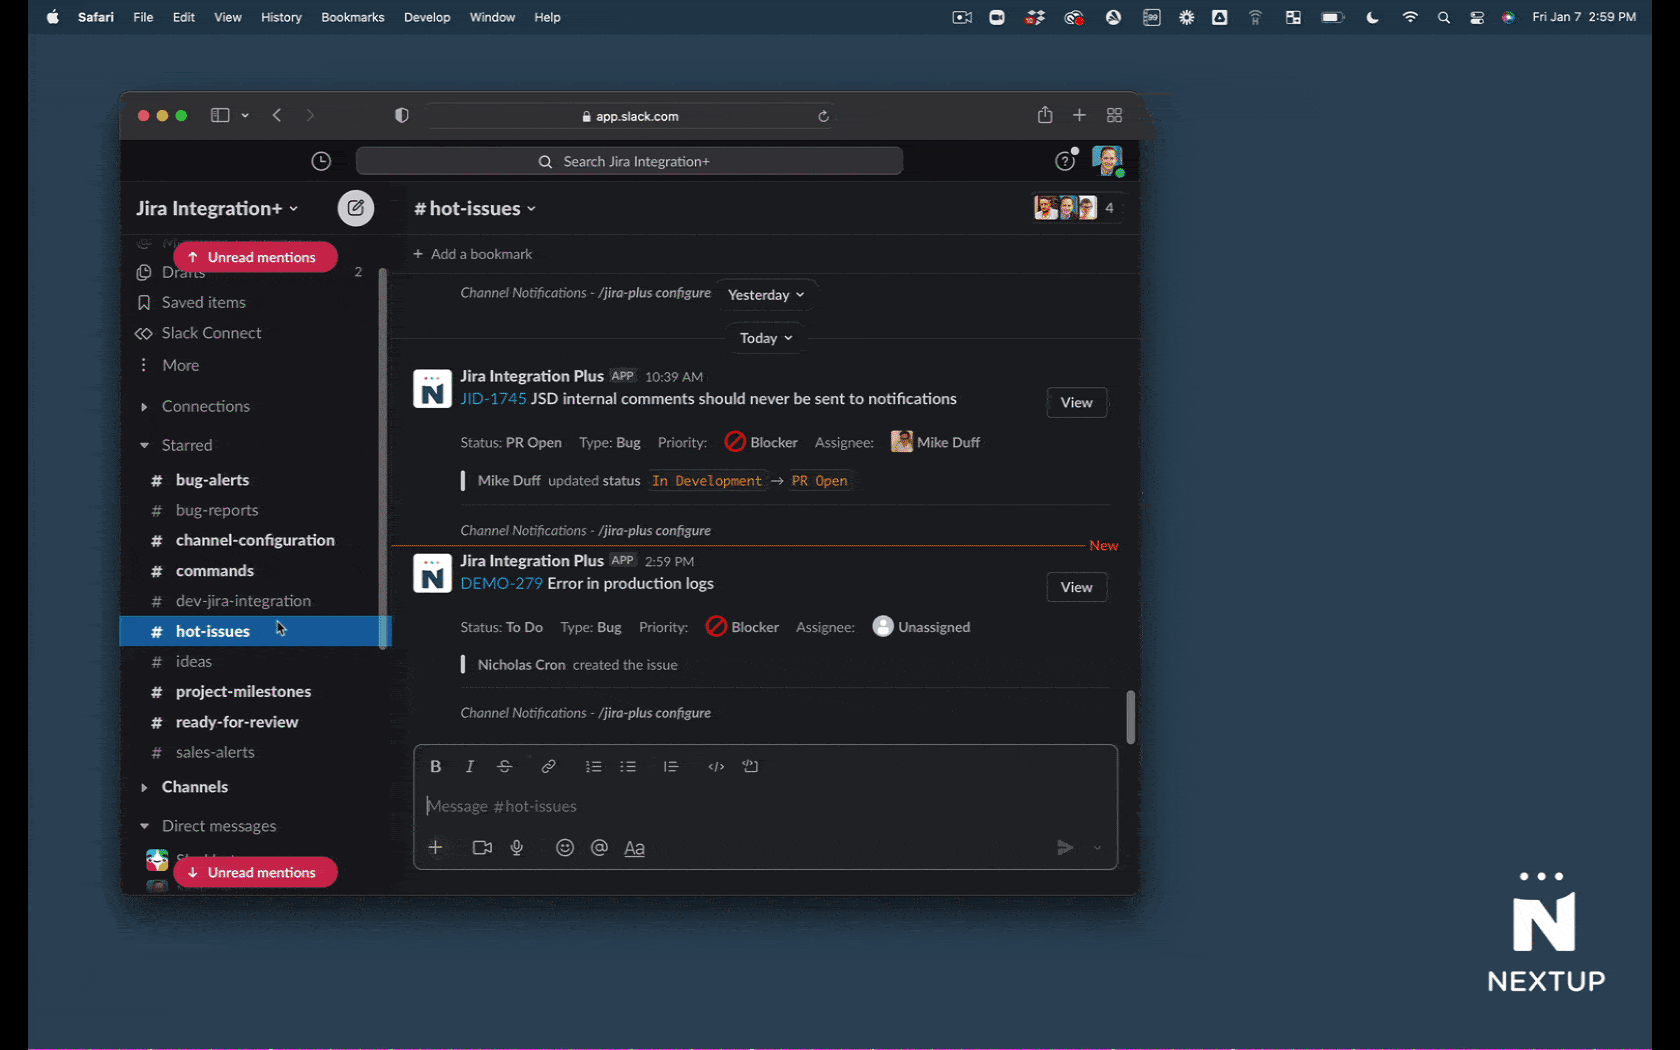
Task: Toggle formatting toolbar with Aa icon
Action: pos(634,848)
